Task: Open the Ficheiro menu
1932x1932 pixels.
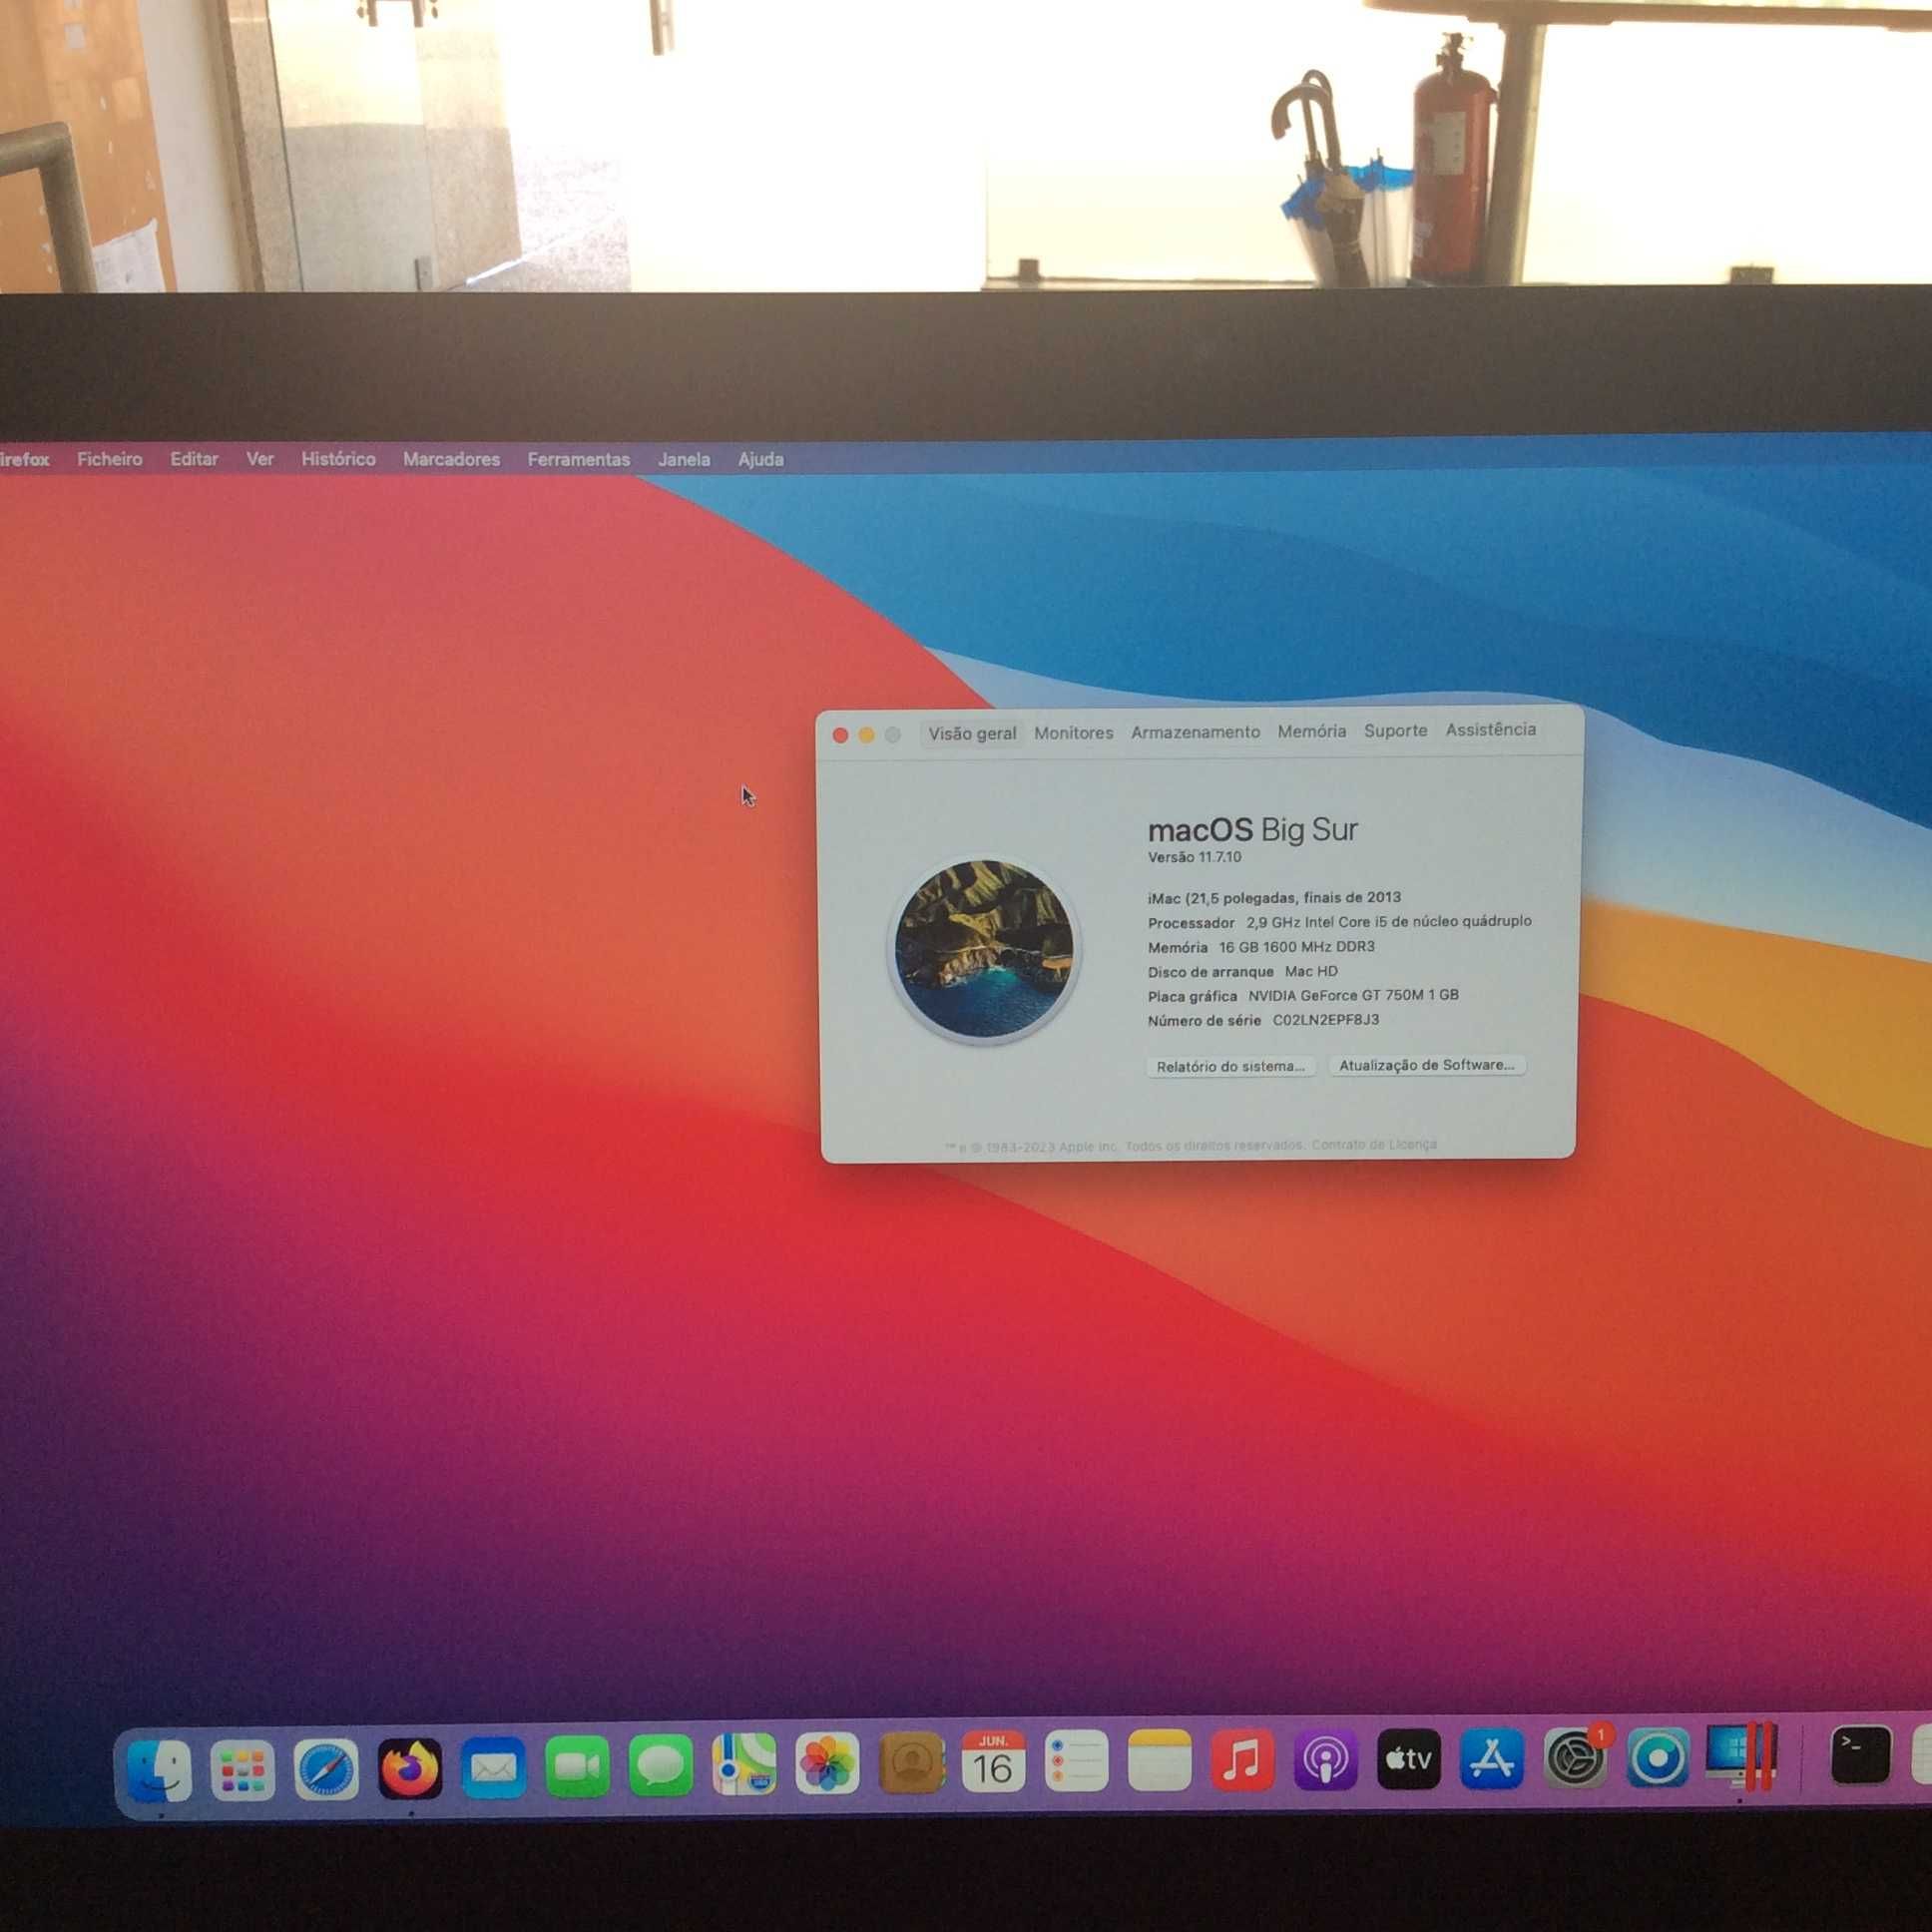Action: (110, 459)
